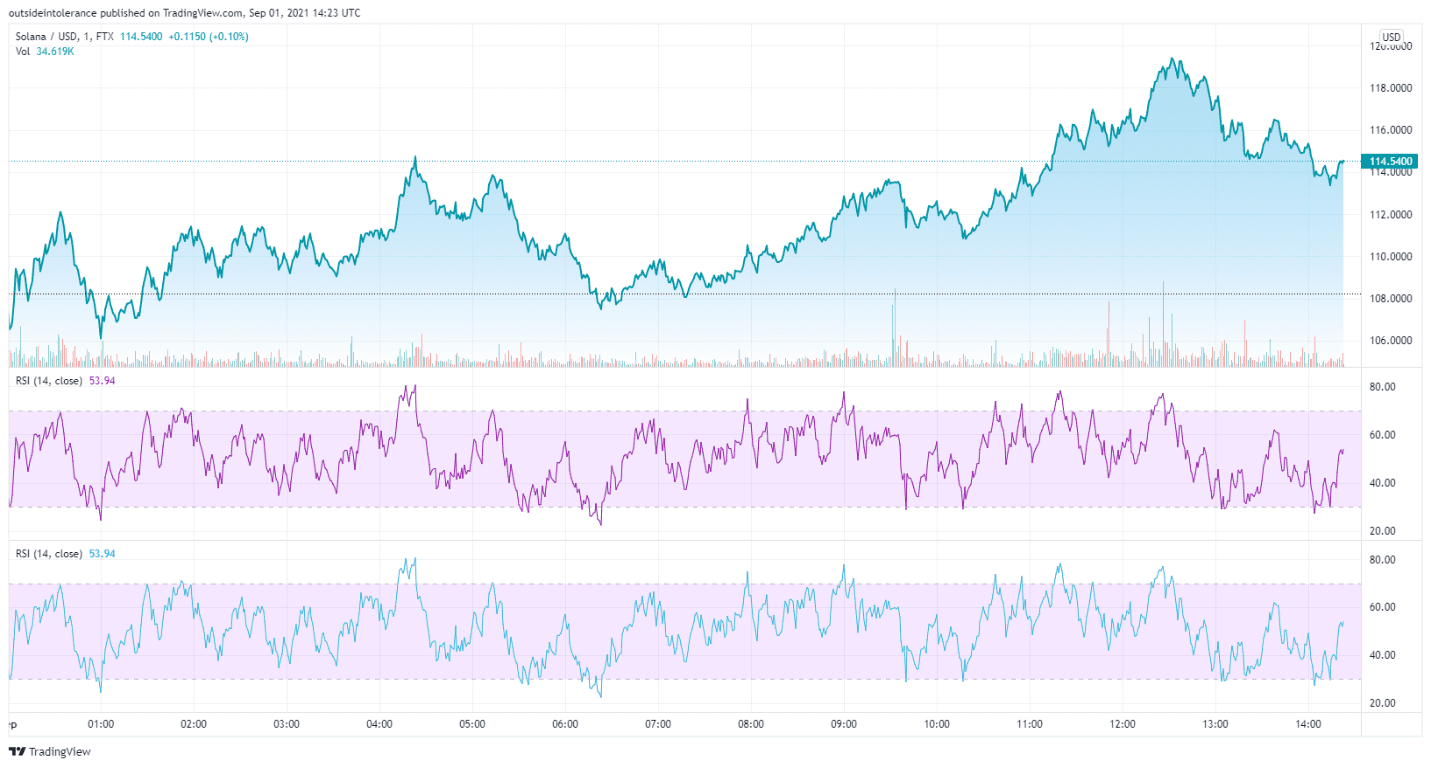
Task: Click the 114.5400 current price tag
Action: point(1391,161)
